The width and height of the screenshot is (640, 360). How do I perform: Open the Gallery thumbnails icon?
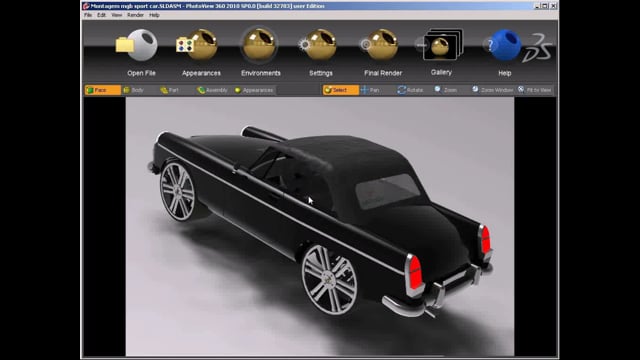point(440,44)
